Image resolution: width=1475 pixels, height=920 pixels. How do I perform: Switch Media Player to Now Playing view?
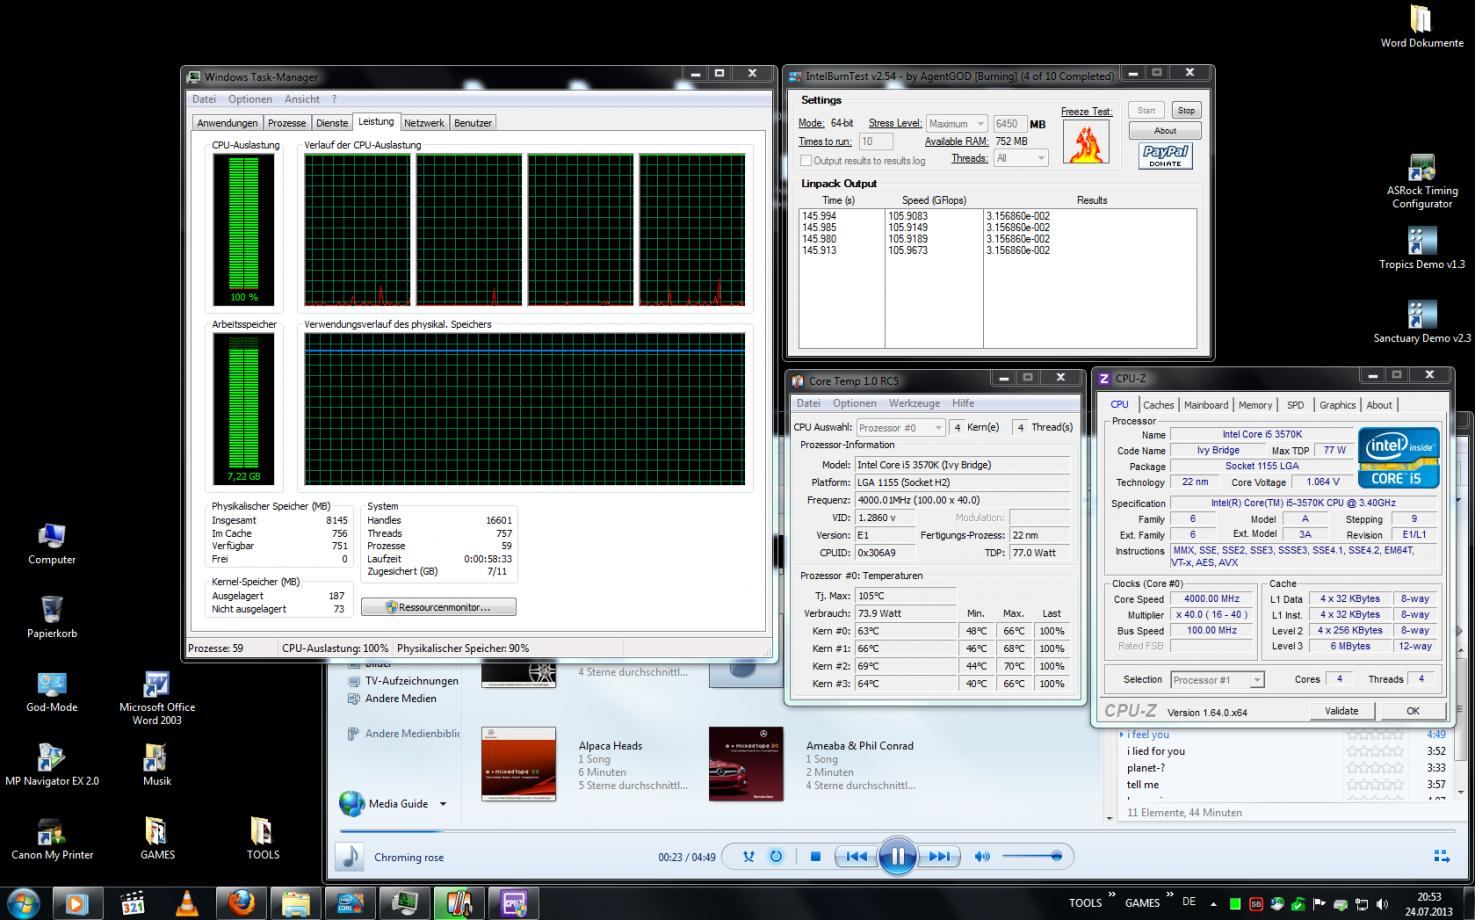coord(1441,856)
